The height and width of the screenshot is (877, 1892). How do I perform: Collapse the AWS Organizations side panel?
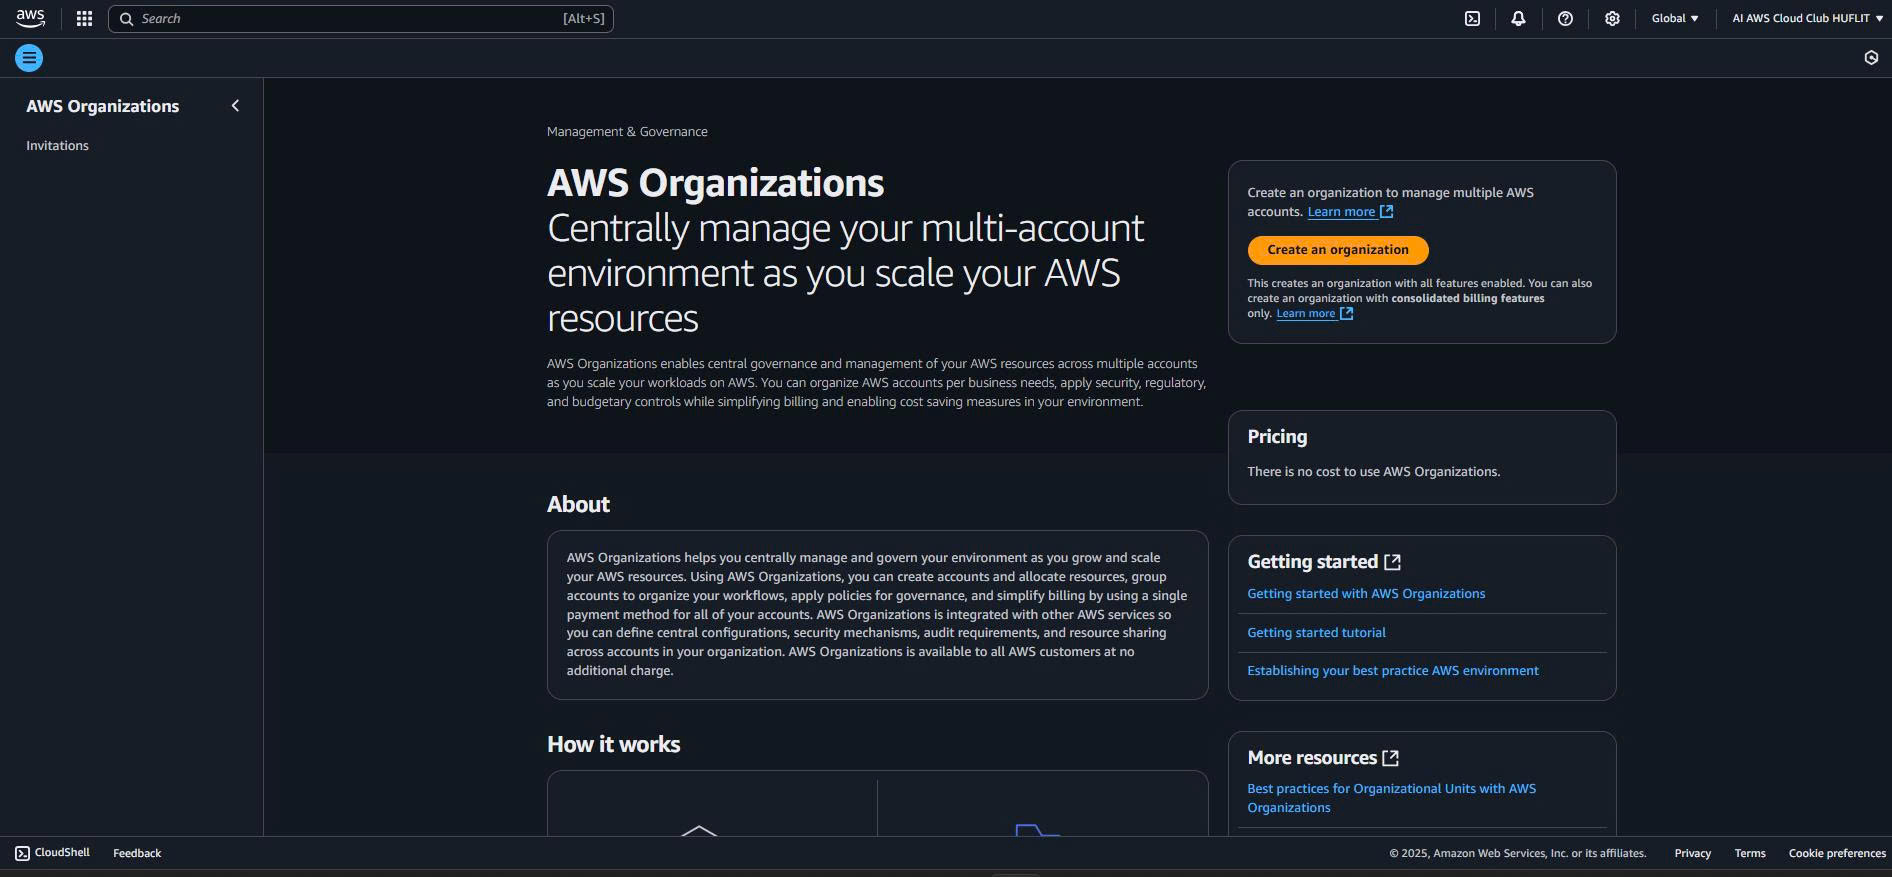pyautogui.click(x=235, y=106)
